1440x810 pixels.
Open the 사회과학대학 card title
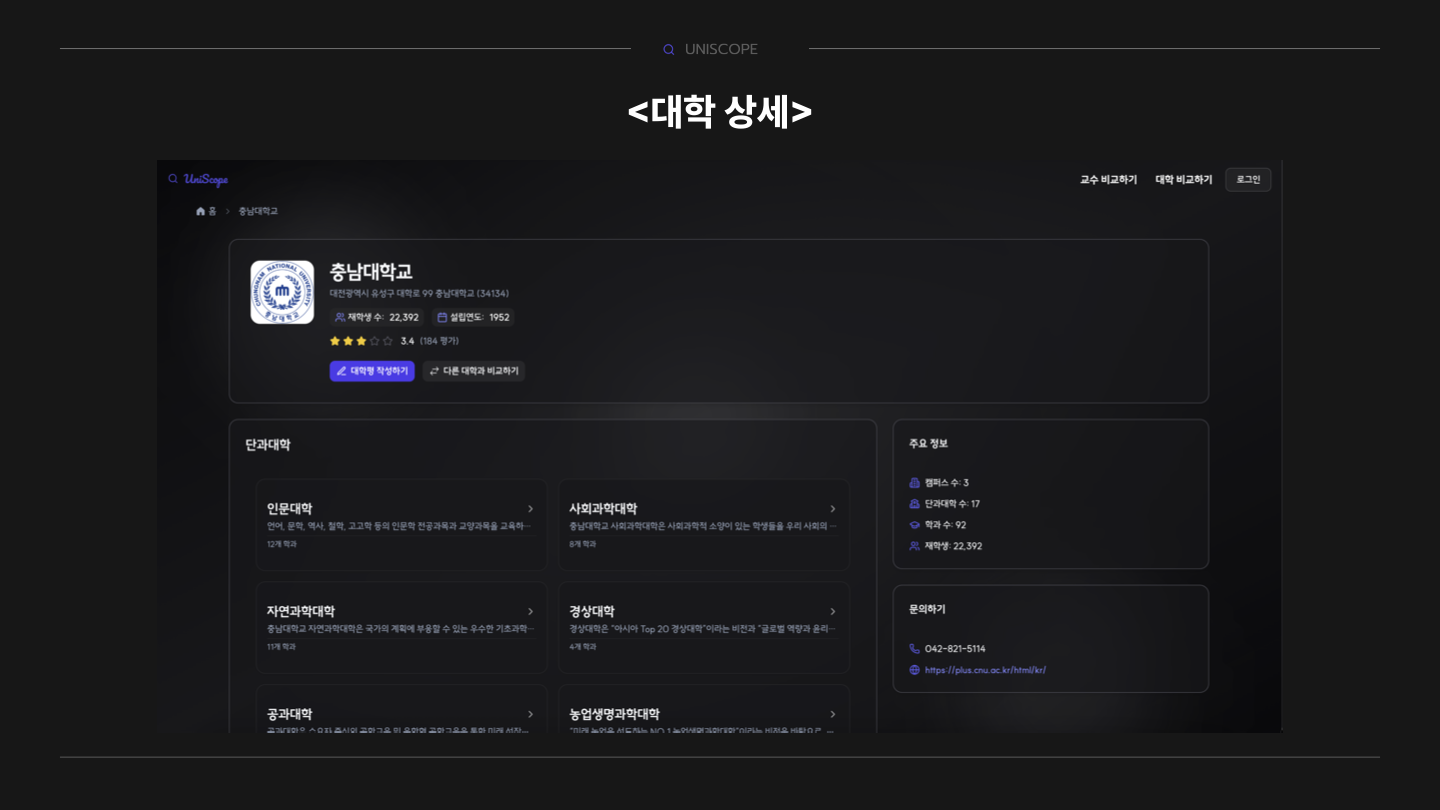(603, 509)
